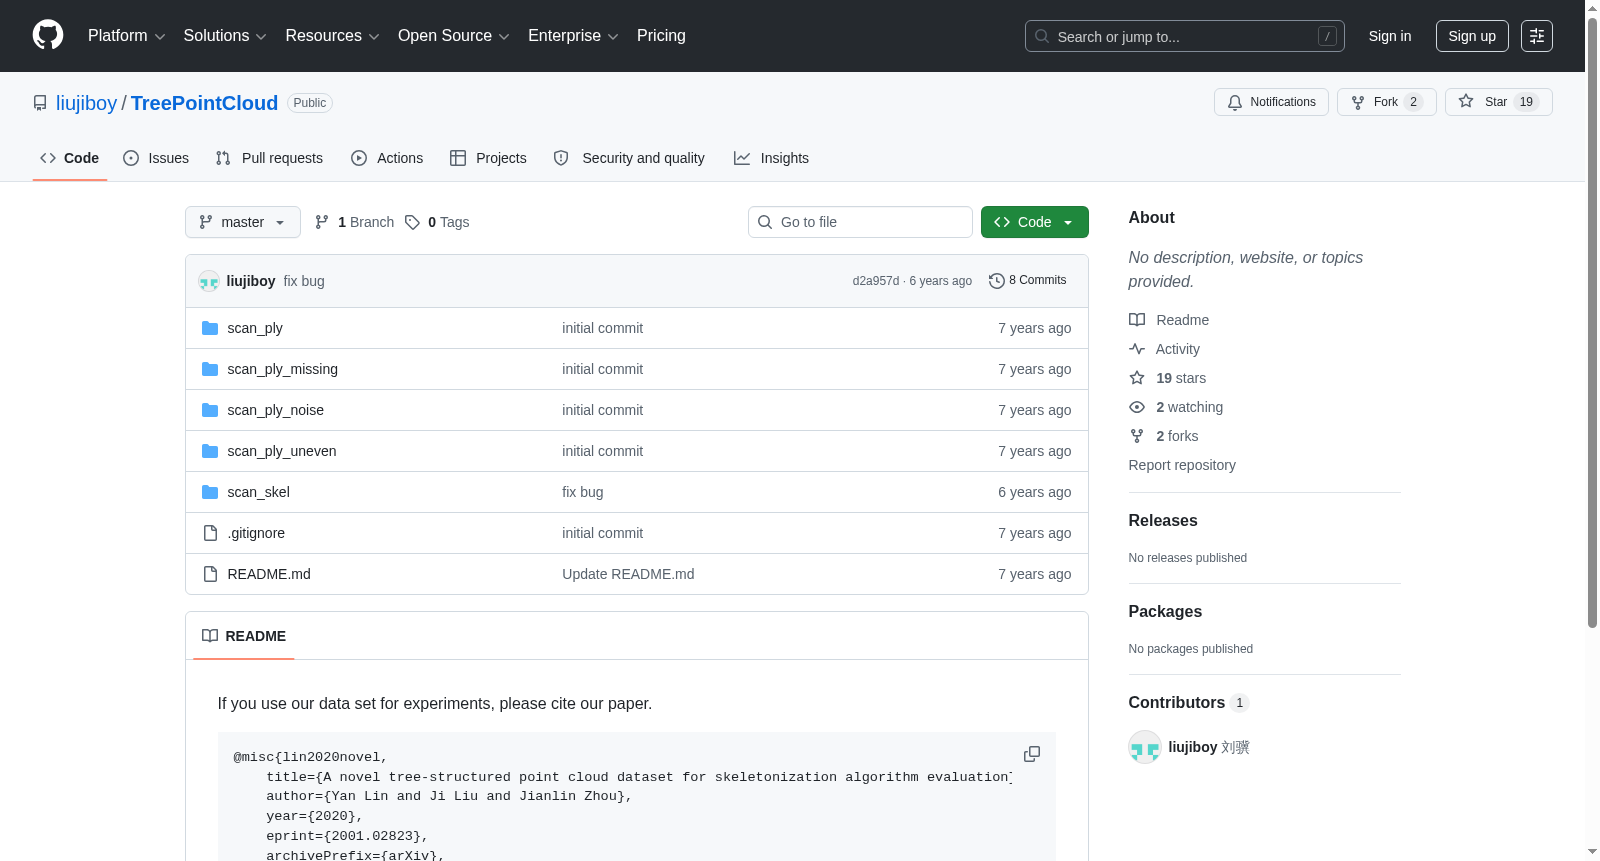The width and height of the screenshot is (1600, 861).
Task: Expand the Solutions menu
Action: [x=225, y=36]
